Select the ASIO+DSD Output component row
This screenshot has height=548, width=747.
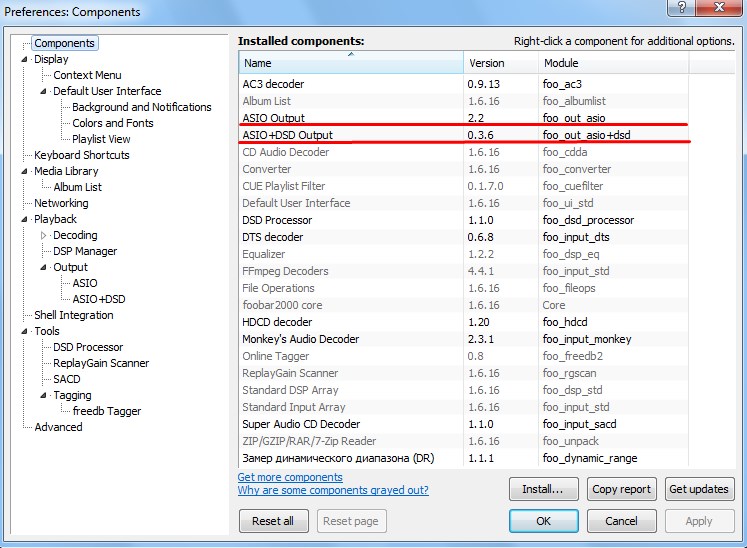click(x=464, y=135)
